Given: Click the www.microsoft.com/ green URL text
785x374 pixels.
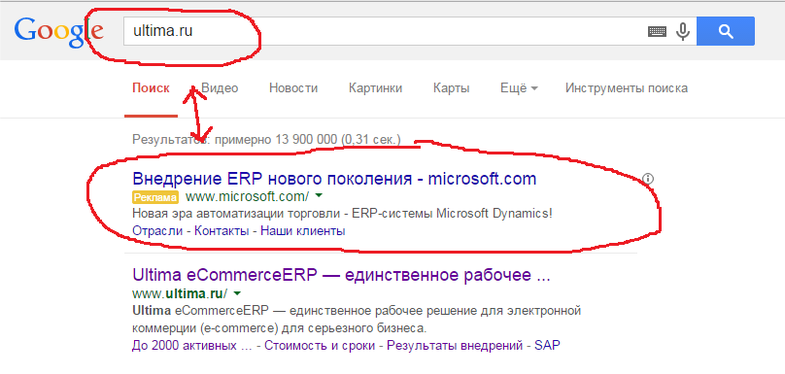Looking at the screenshot, I should 247,196.
